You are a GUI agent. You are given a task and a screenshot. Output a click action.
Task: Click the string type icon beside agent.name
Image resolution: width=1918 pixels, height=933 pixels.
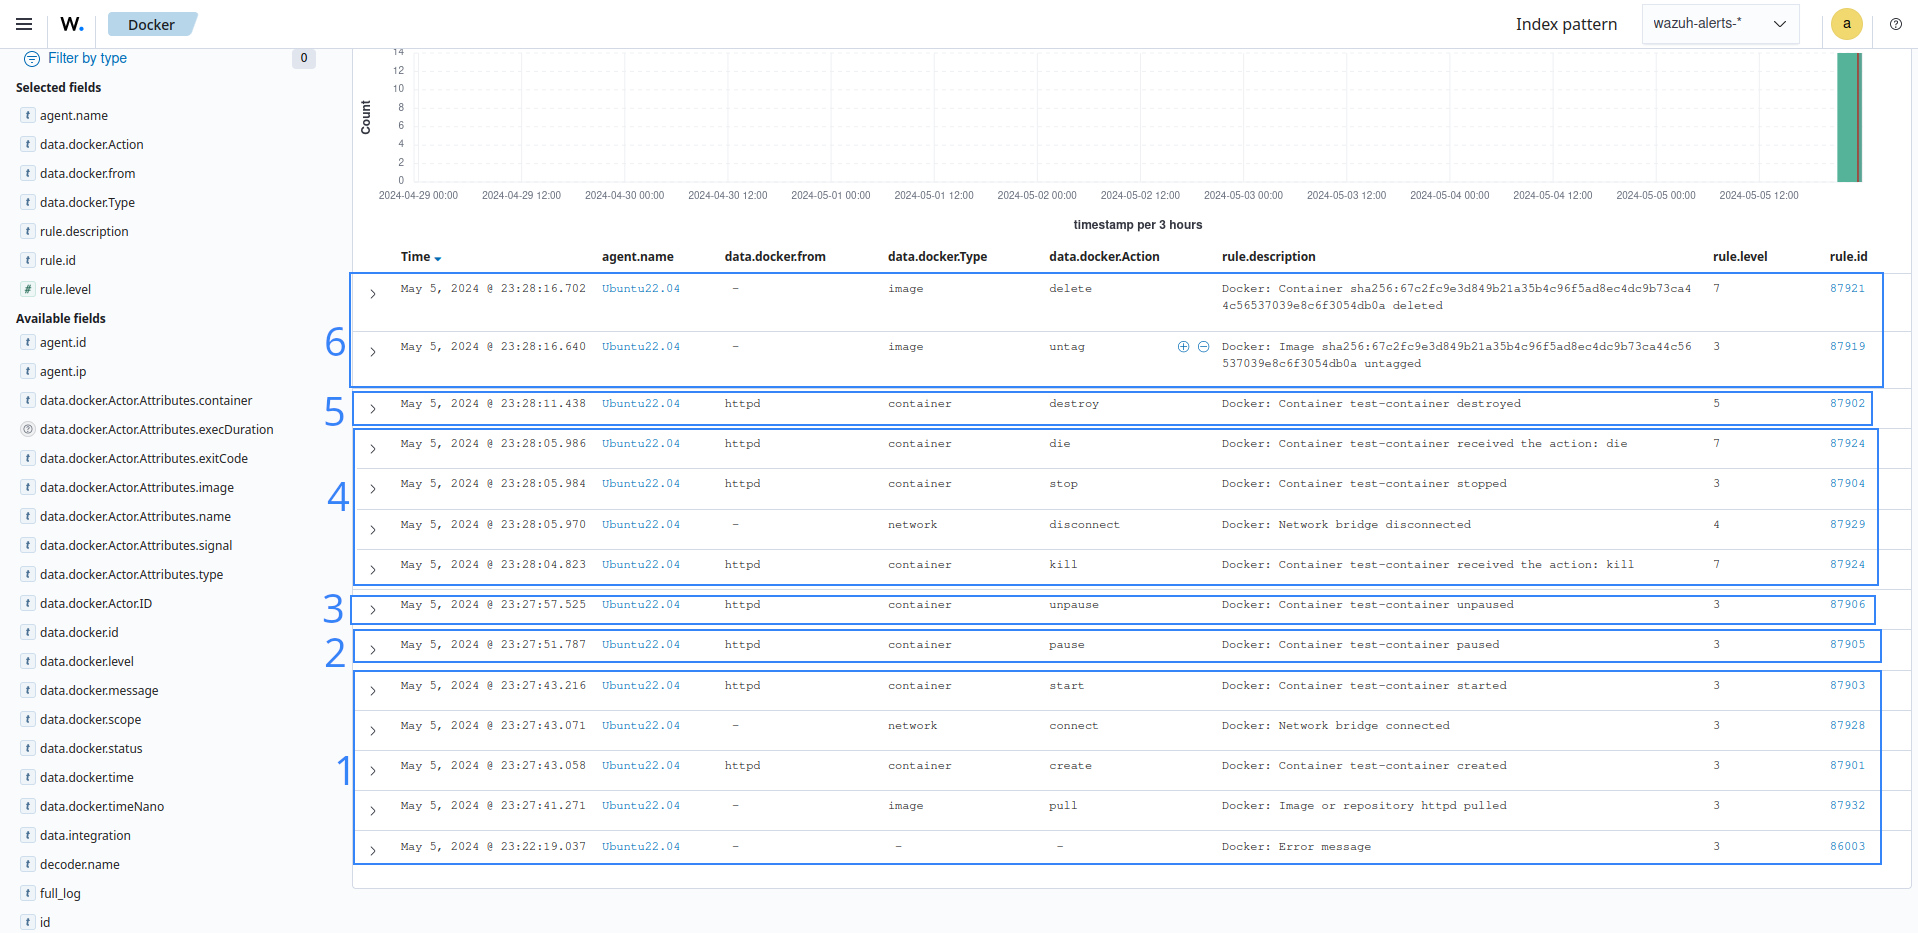(27, 115)
